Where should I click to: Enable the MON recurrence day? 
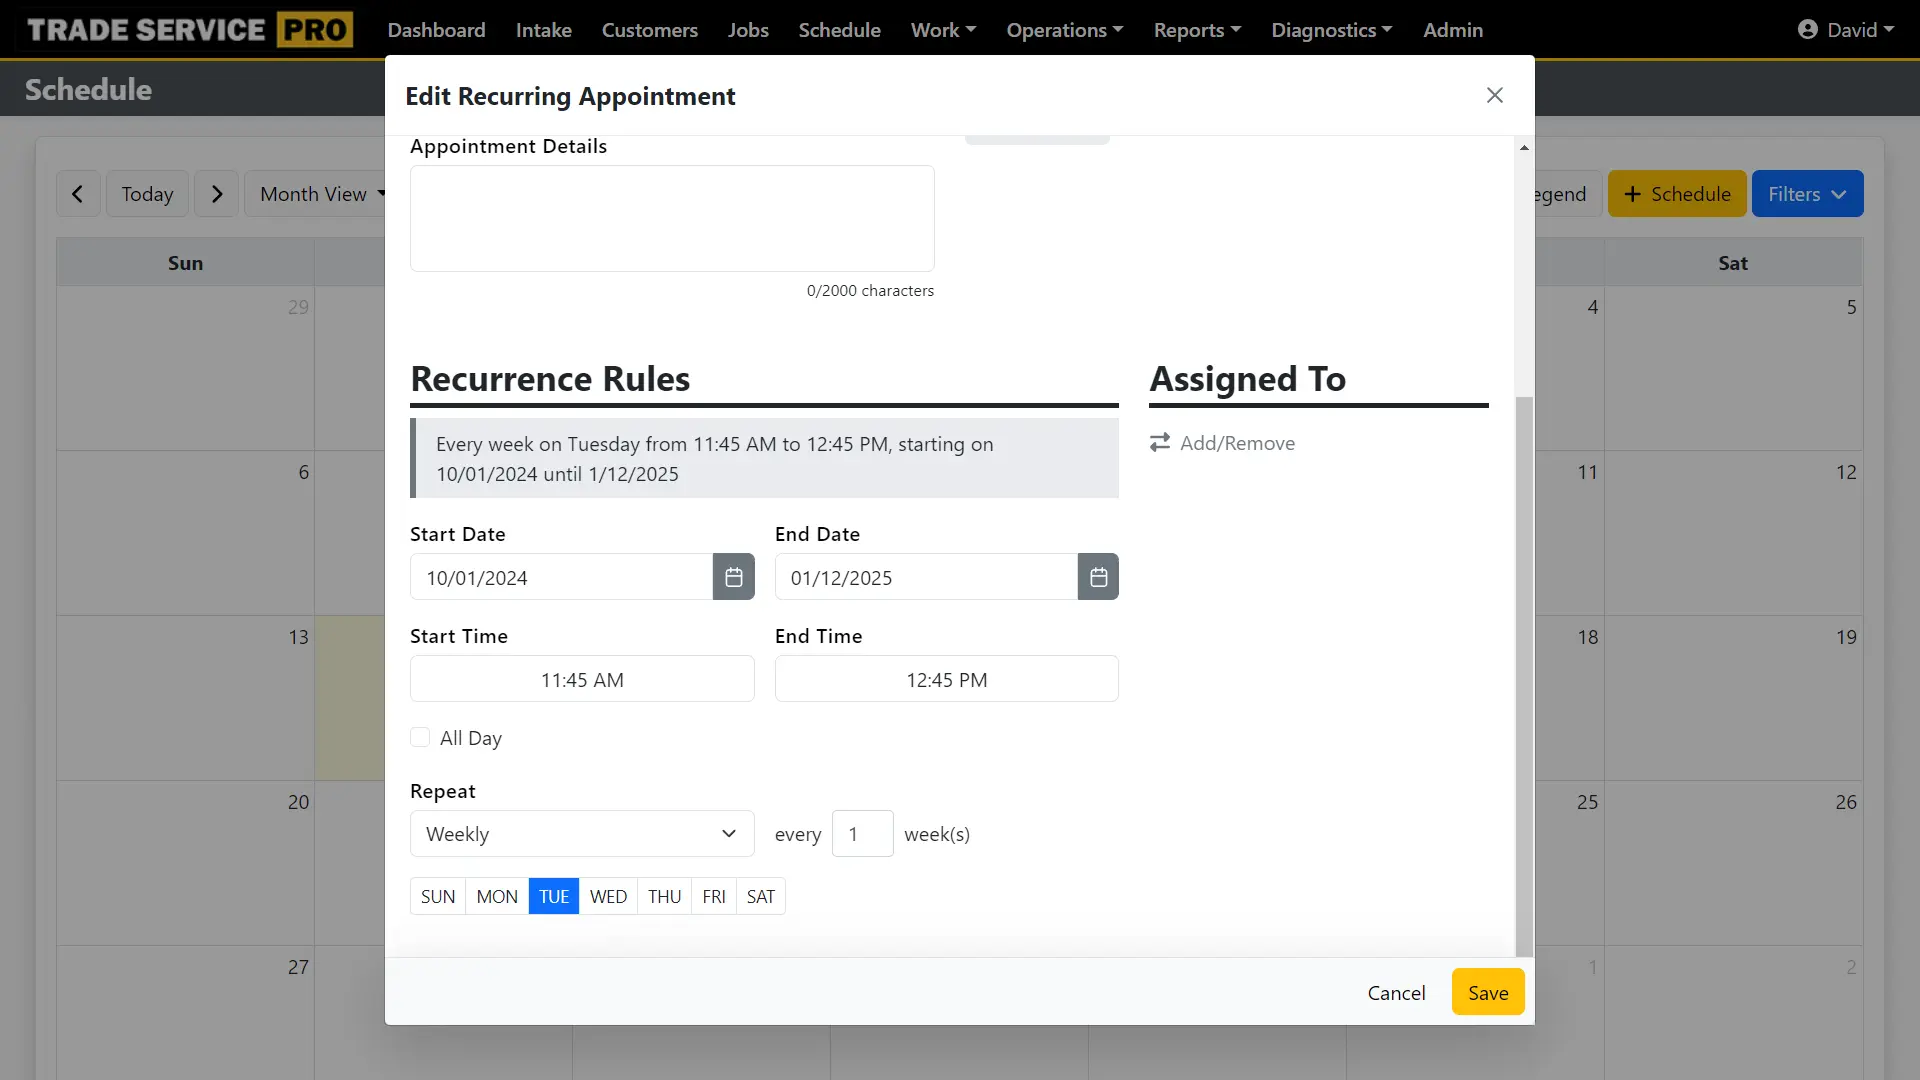click(x=497, y=897)
